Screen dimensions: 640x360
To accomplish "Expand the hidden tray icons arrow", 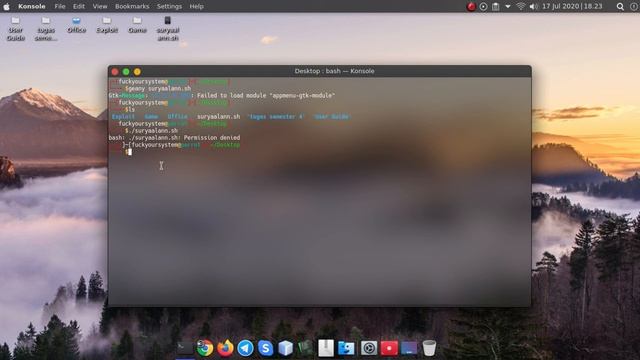I will (508, 7).
